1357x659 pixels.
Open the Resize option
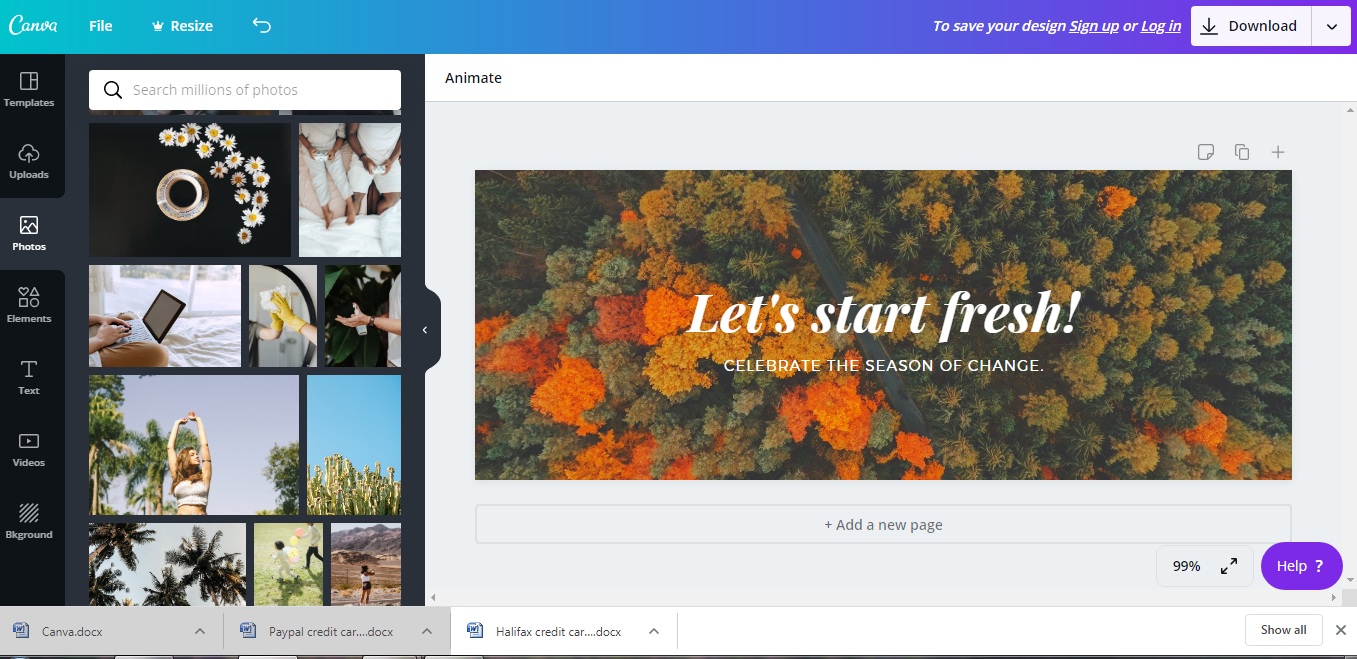182,26
